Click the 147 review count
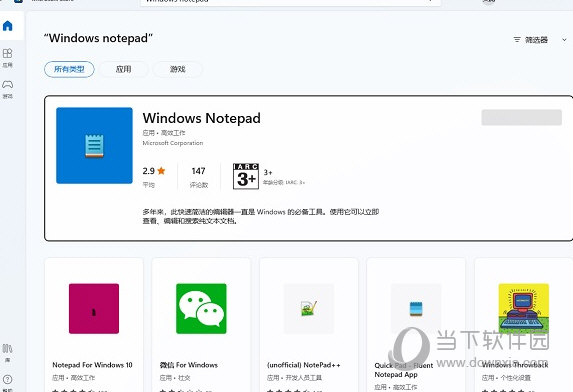The width and height of the screenshot is (573, 392). [198, 171]
